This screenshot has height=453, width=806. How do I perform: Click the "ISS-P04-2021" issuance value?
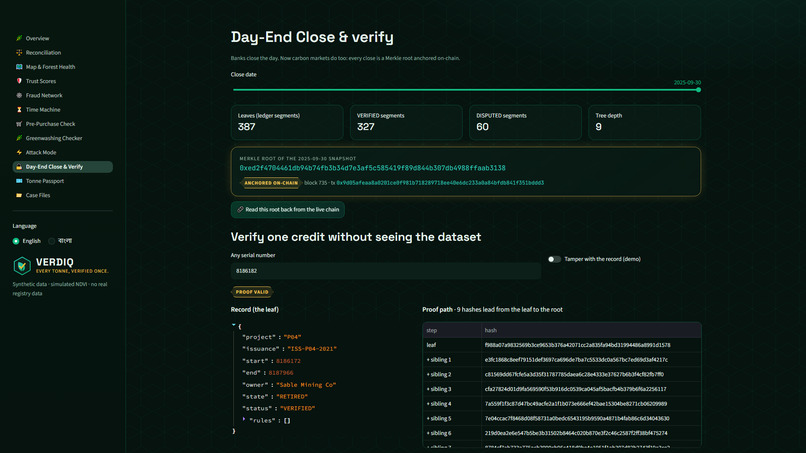pyautogui.click(x=312, y=349)
